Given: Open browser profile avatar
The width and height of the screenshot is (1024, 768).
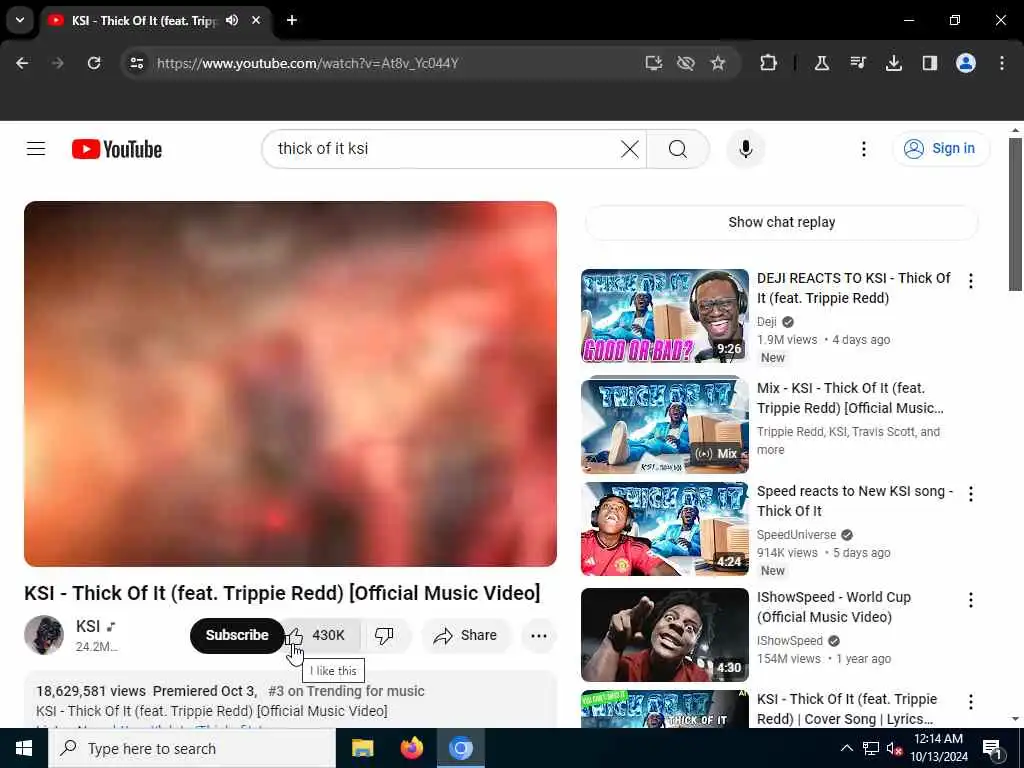Looking at the screenshot, I should 965,63.
